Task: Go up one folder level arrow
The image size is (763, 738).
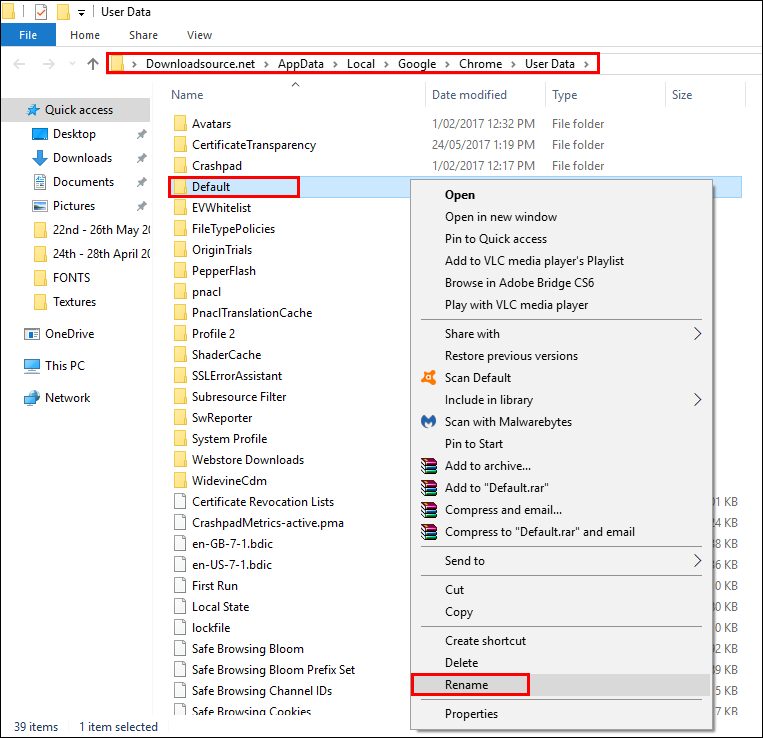Action: point(93,64)
